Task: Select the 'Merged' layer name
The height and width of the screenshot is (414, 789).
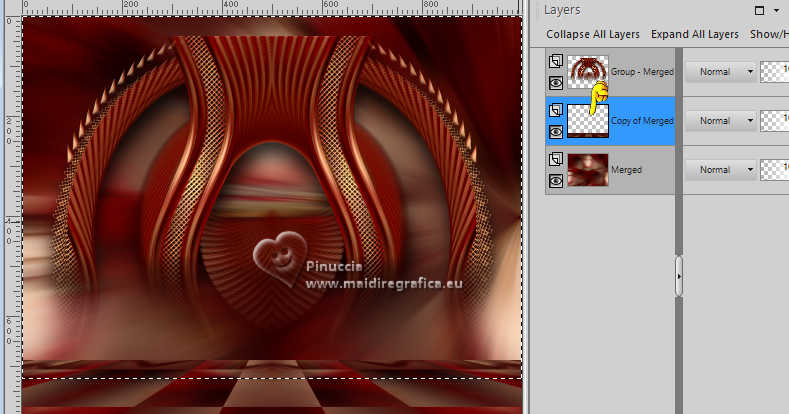Action: coord(626,170)
